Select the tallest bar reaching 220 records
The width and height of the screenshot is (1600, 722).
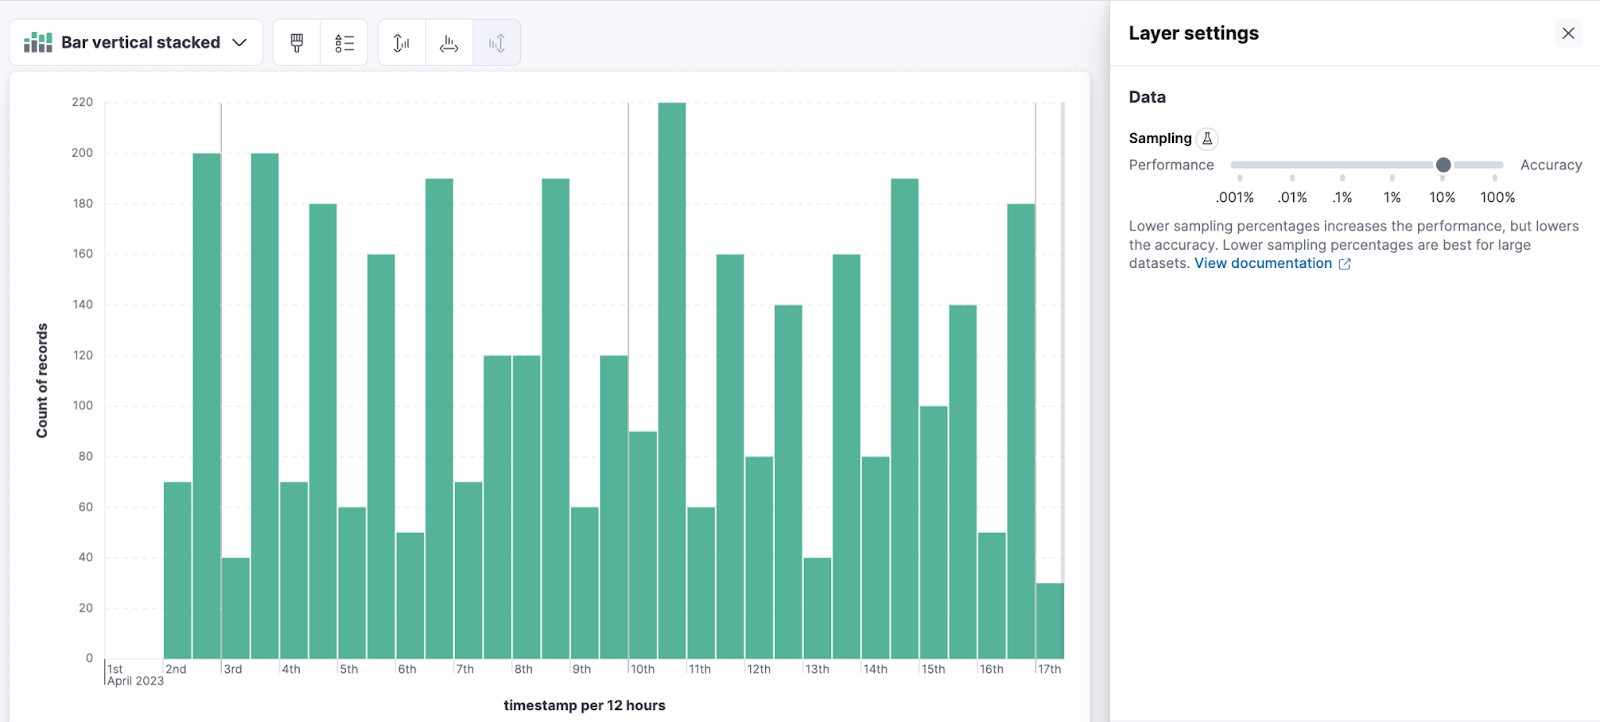[x=672, y=380]
